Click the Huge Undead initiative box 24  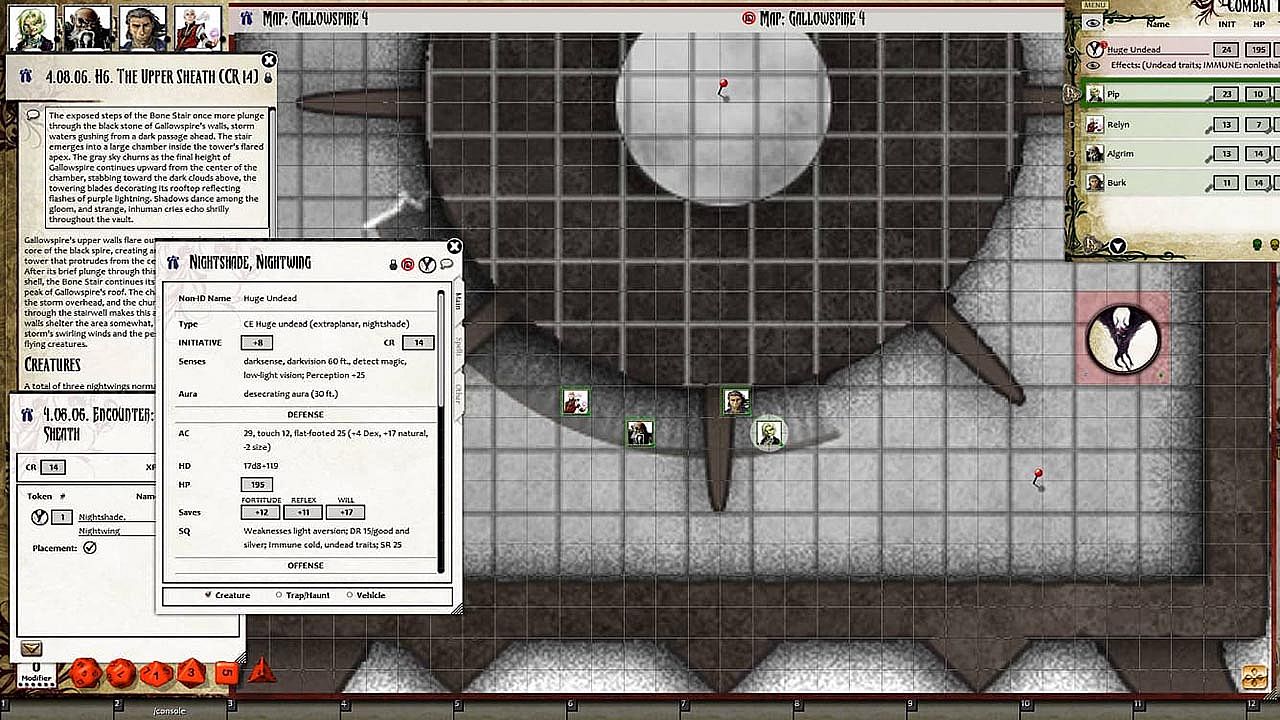coord(1225,50)
